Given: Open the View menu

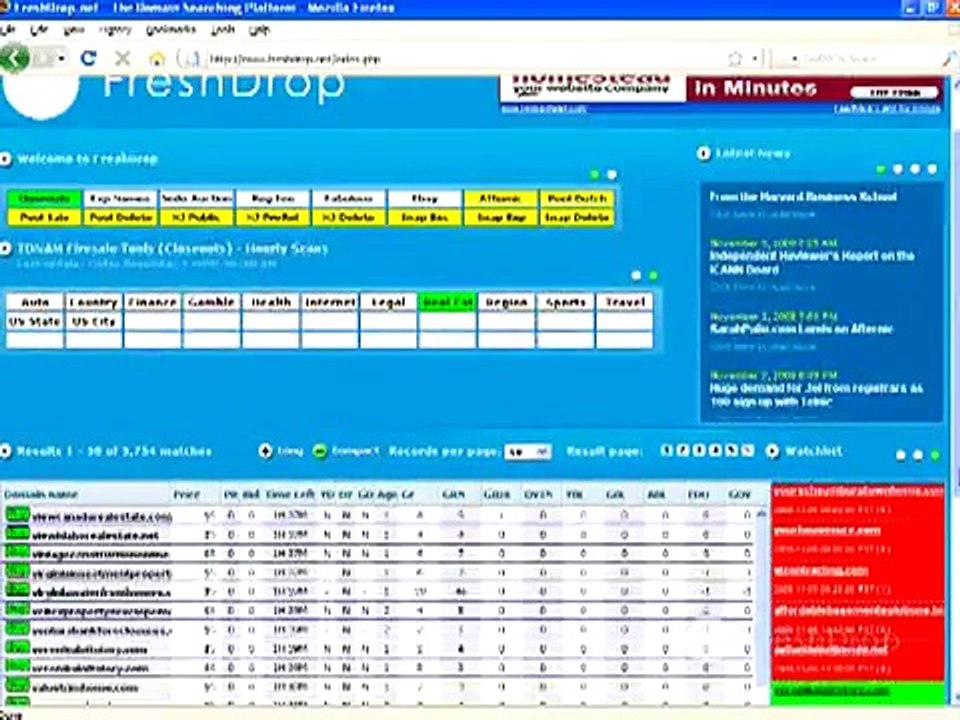Looking at the screenshot, I should 74,29.
